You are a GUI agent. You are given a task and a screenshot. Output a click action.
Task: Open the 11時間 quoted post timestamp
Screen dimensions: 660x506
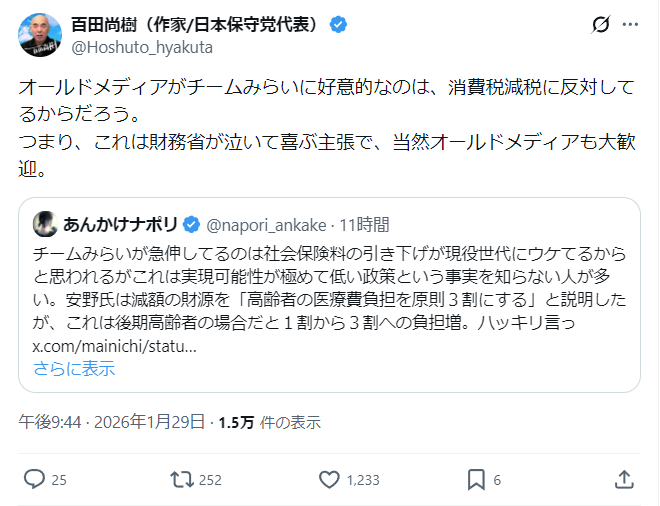[361, 223]
